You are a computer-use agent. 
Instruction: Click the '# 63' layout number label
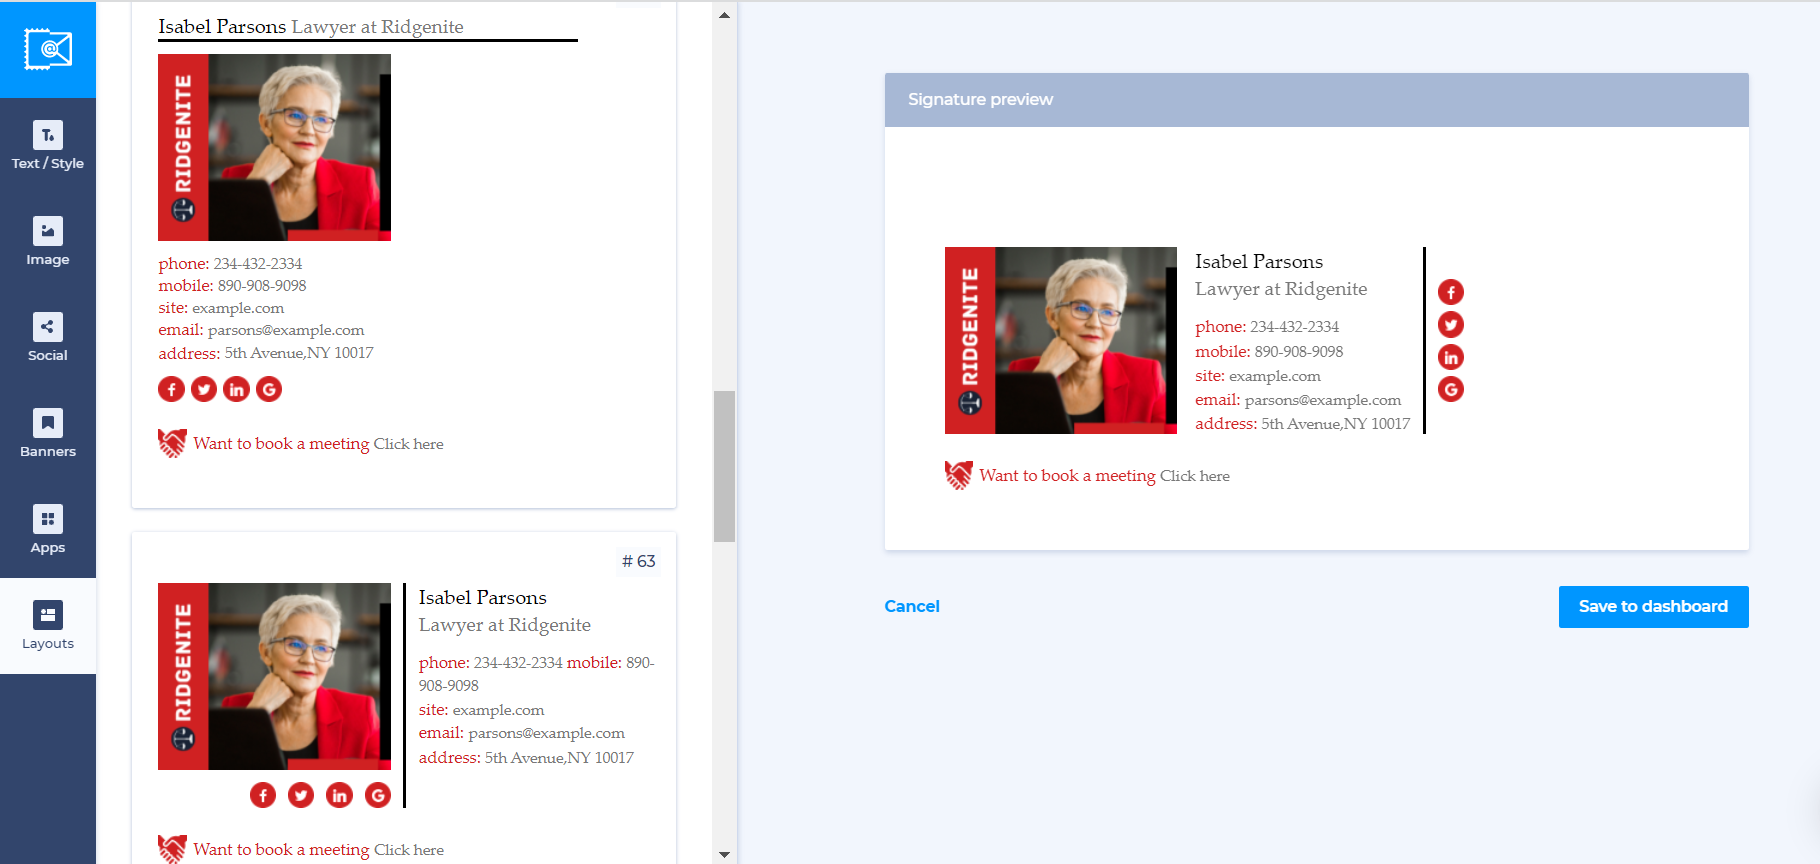639,561
